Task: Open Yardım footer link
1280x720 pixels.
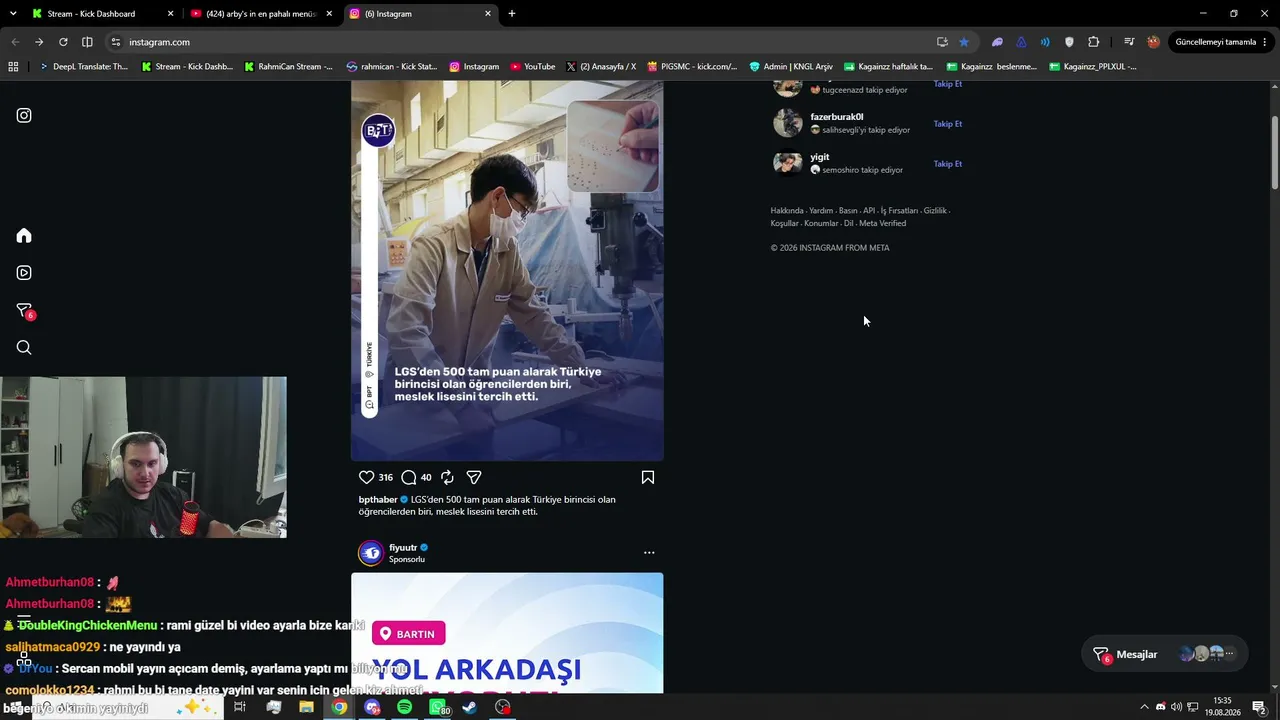Action: pos(821,211)
